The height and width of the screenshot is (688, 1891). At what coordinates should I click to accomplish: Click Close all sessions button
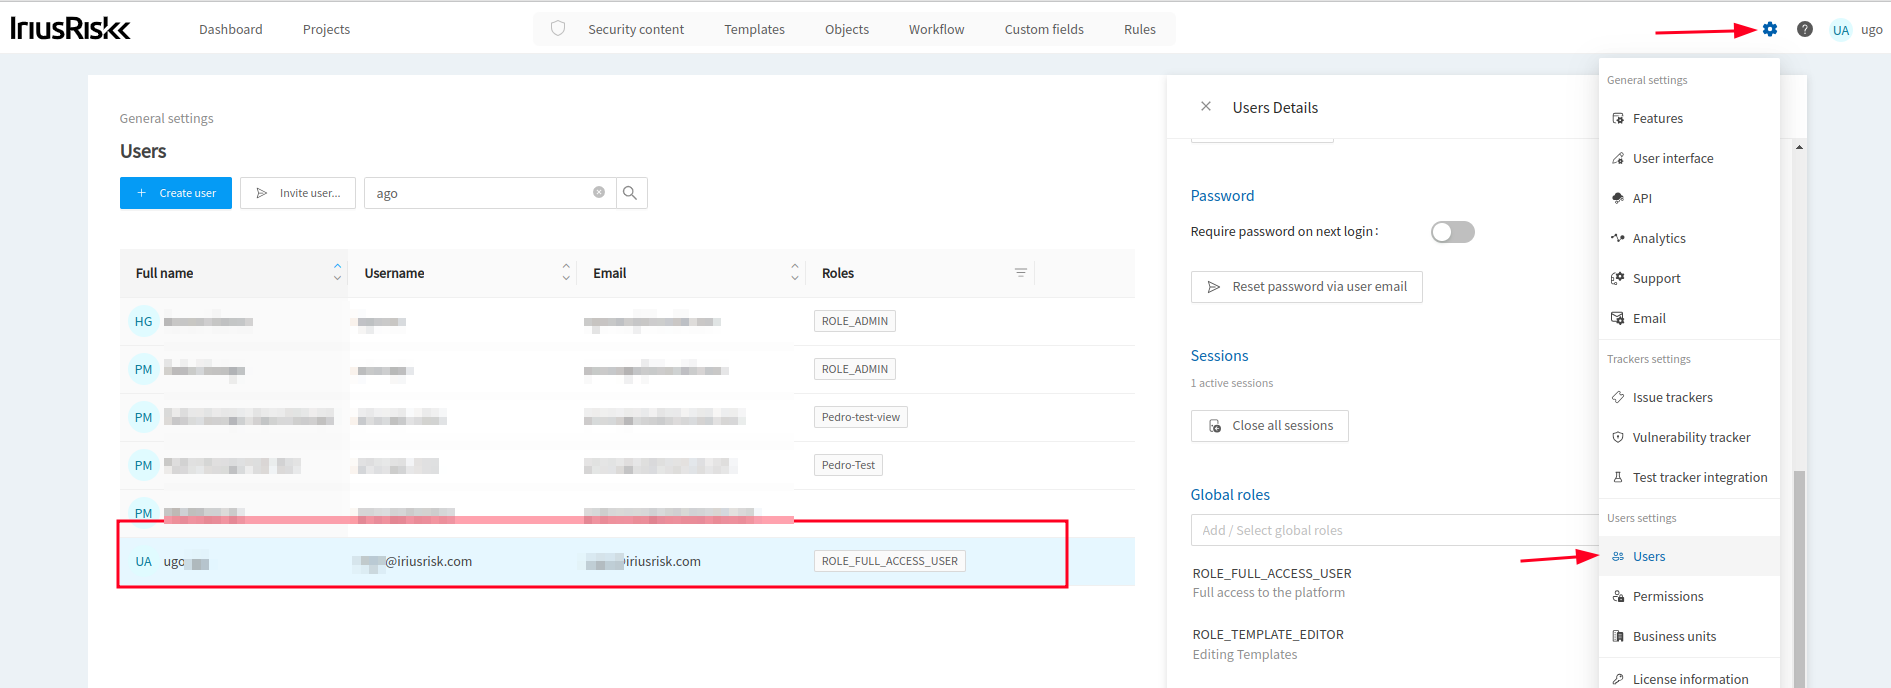(1269, 426)
